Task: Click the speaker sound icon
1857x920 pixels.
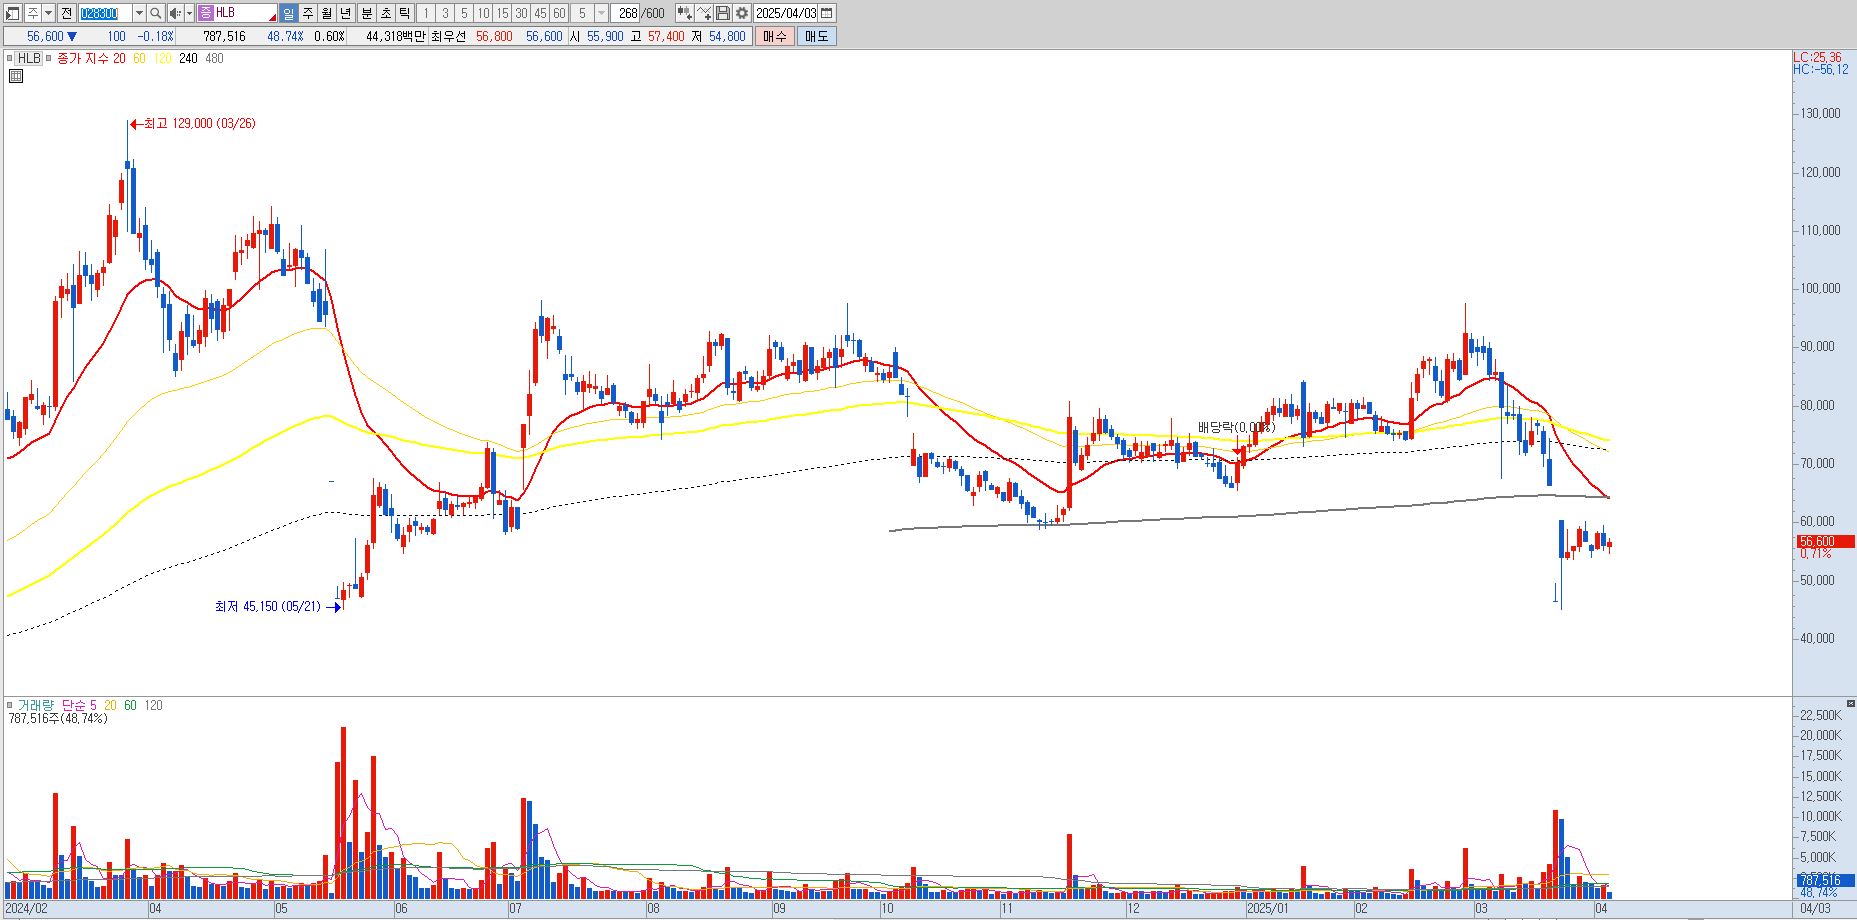Action: (x=175, y=13)
